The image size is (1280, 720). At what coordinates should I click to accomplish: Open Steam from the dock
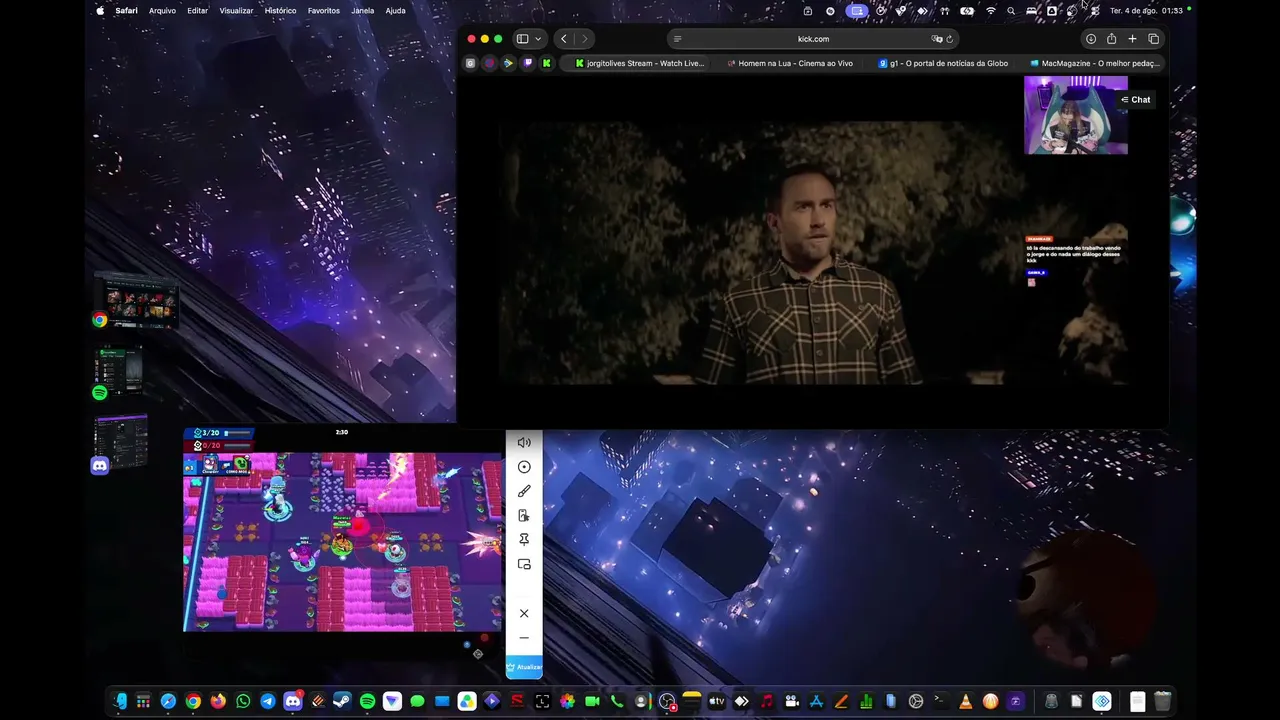[x=342, y=701]
